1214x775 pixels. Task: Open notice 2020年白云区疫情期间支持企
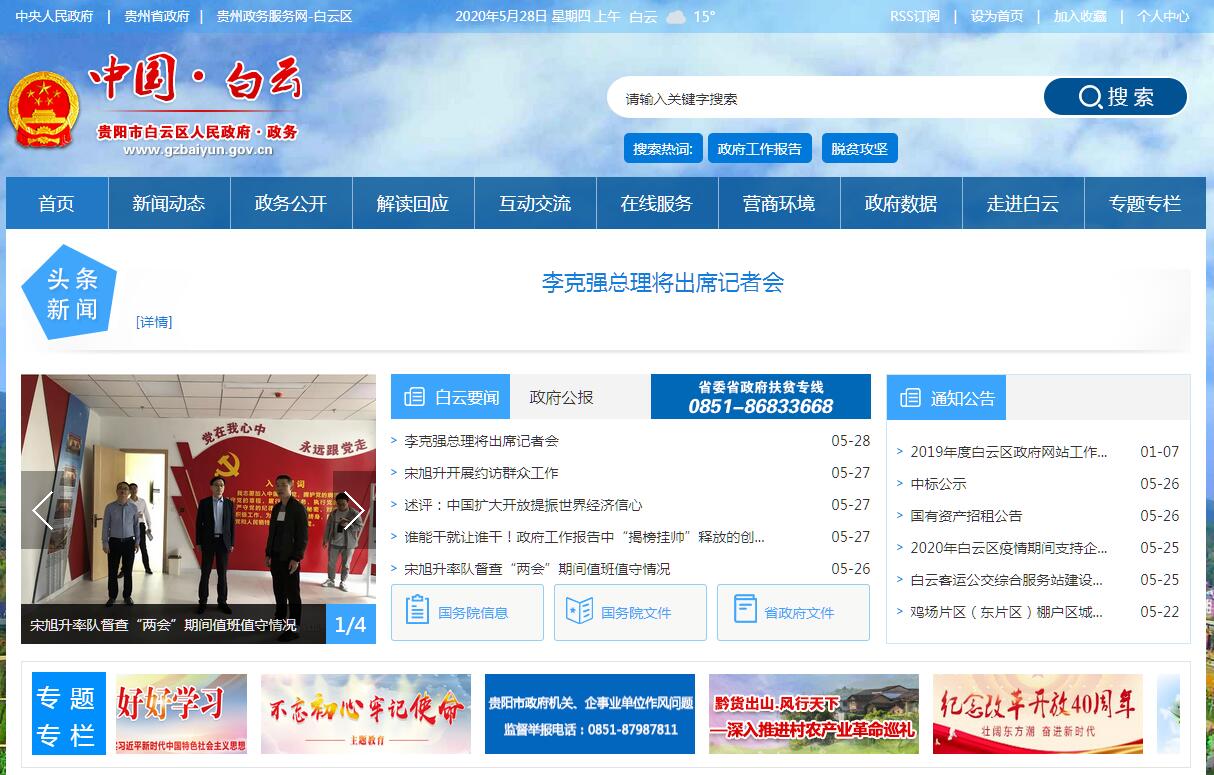coord(1009,548)
